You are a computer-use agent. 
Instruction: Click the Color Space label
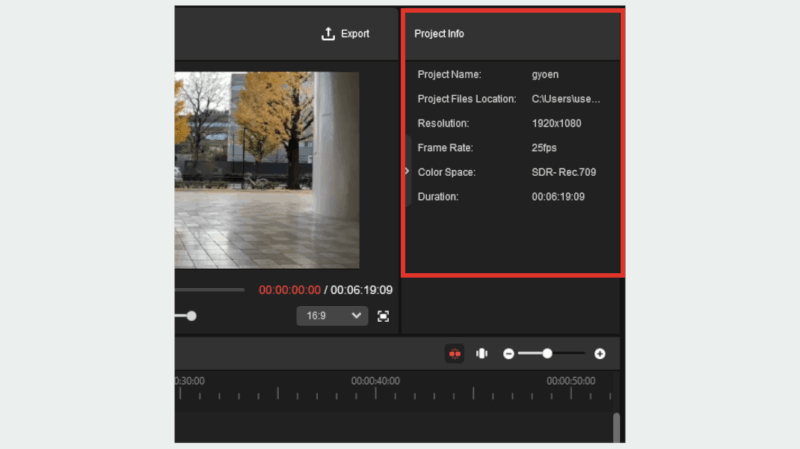coord(446,172)
